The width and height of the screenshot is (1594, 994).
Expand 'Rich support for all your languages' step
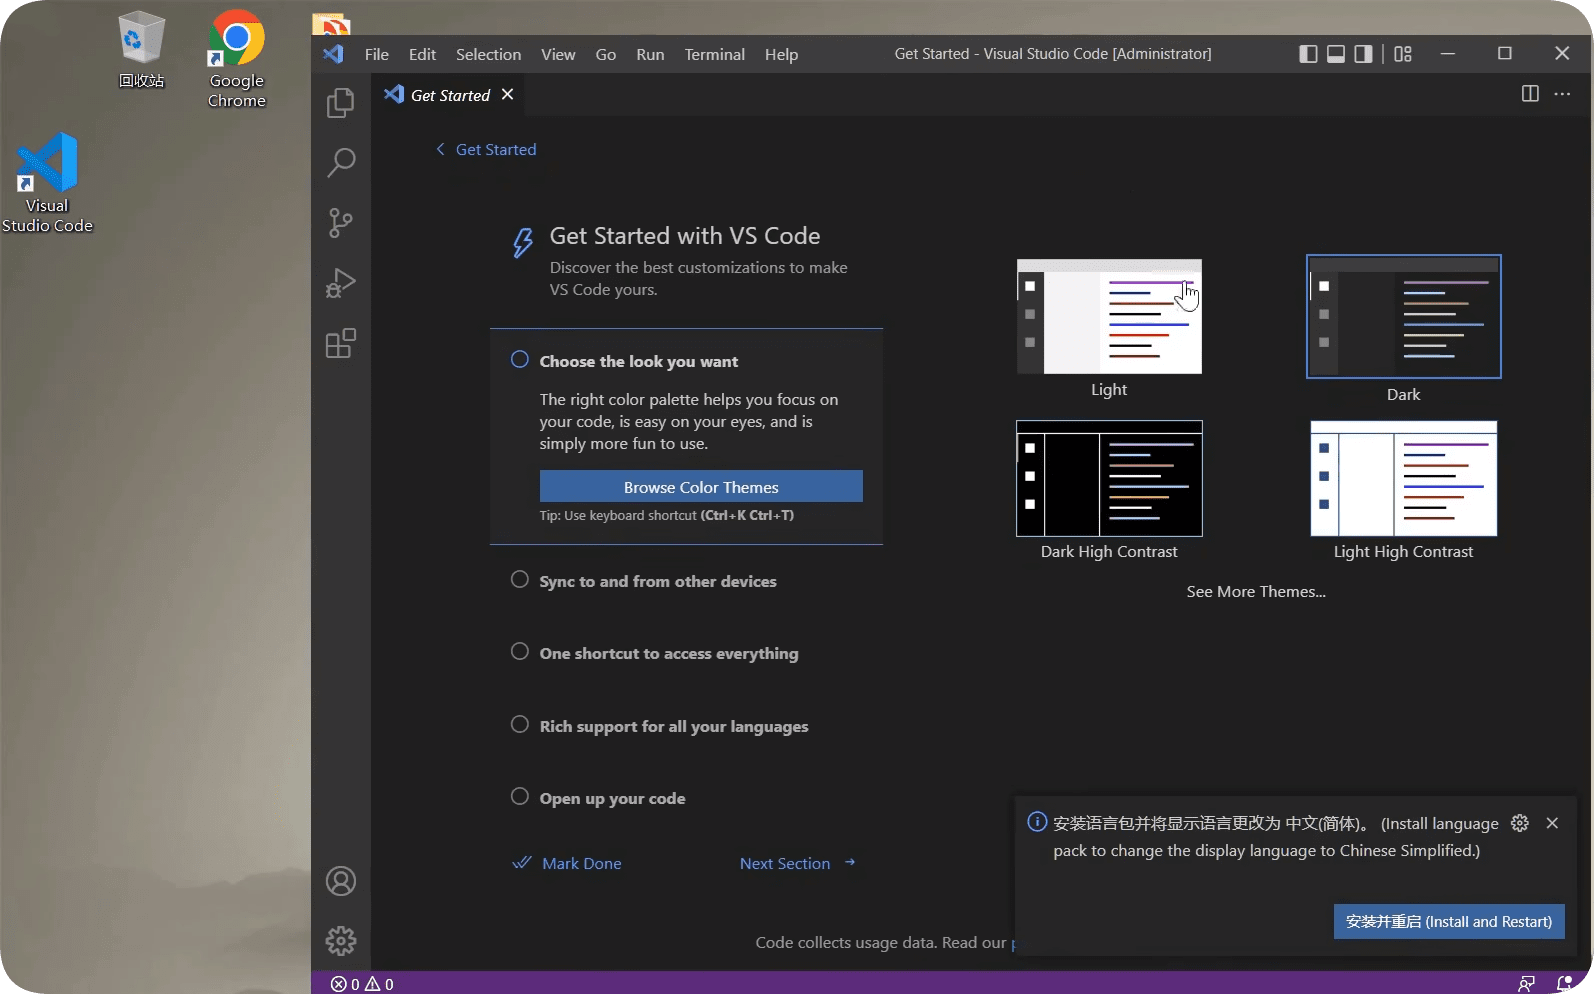click(x=673, y=727)
